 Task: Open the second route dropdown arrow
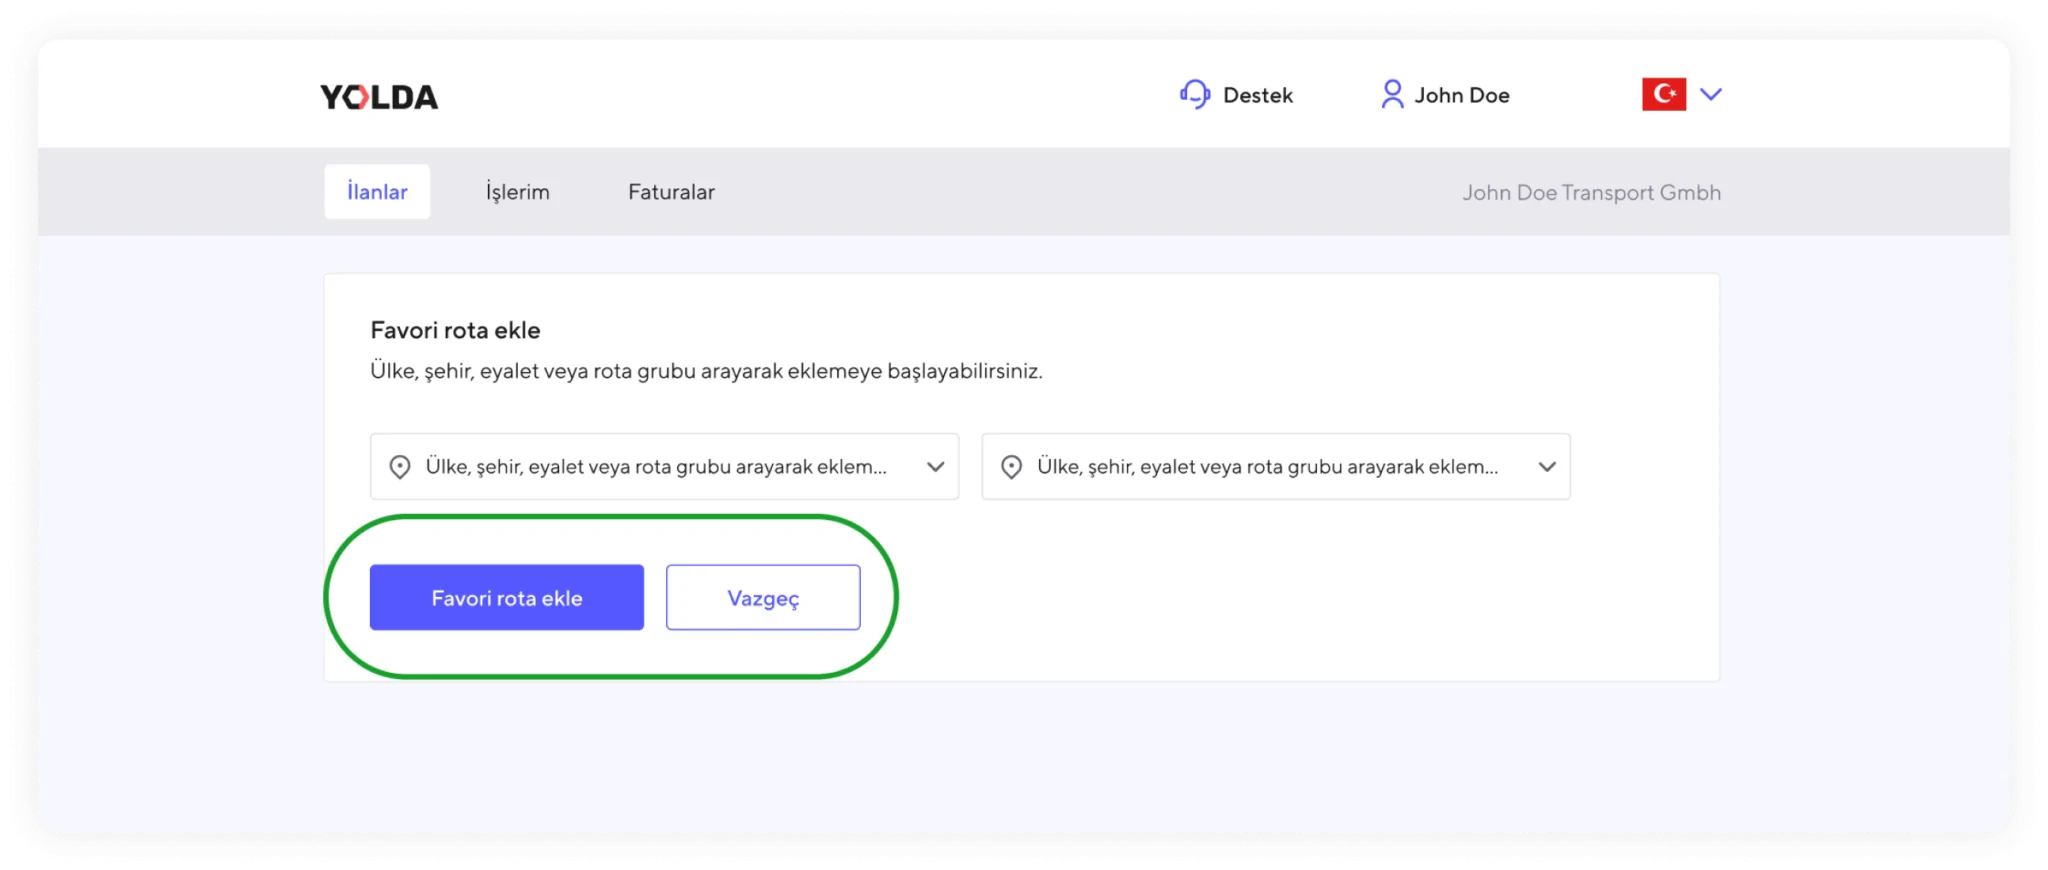[1547, 467]
